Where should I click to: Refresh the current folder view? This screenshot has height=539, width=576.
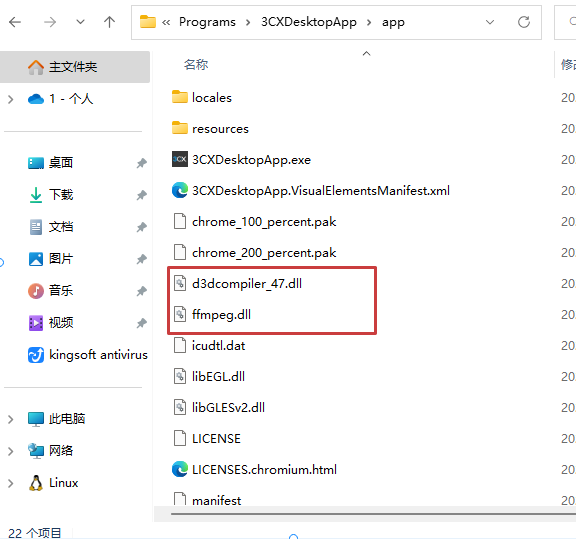(x=524, y=22)
